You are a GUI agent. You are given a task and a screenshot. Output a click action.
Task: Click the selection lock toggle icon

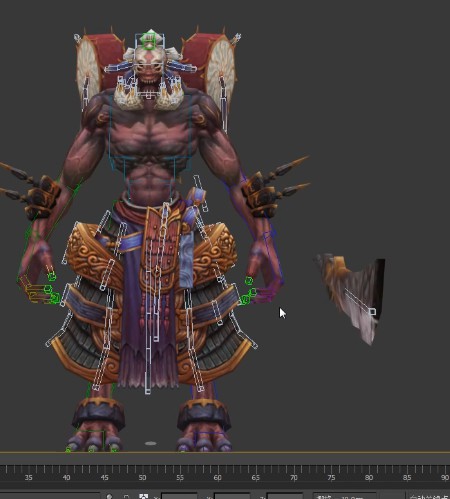[126, 497]
